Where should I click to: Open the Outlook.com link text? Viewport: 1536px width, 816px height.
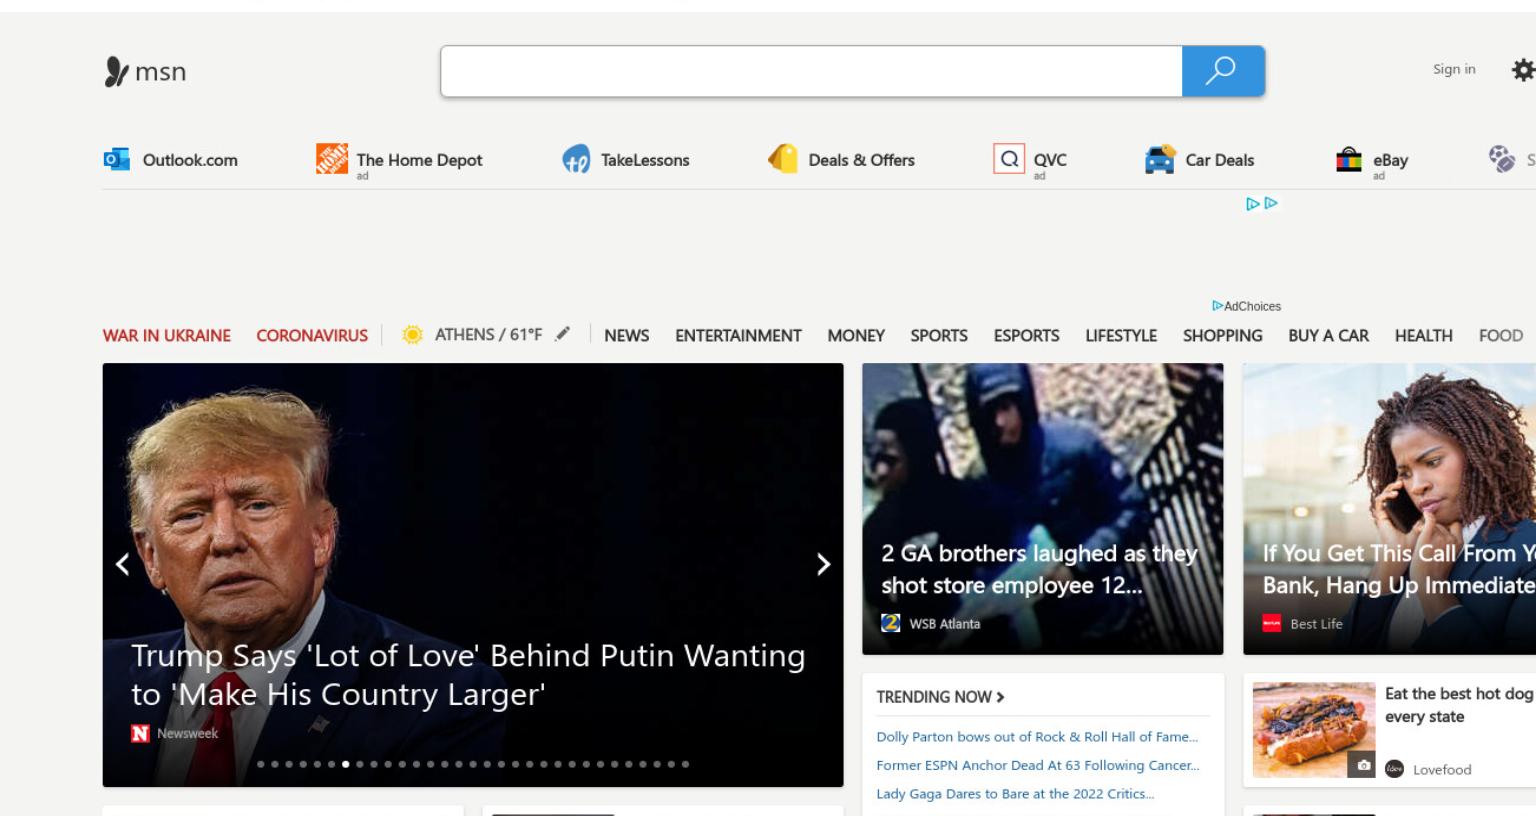click(x=190, y=160)
